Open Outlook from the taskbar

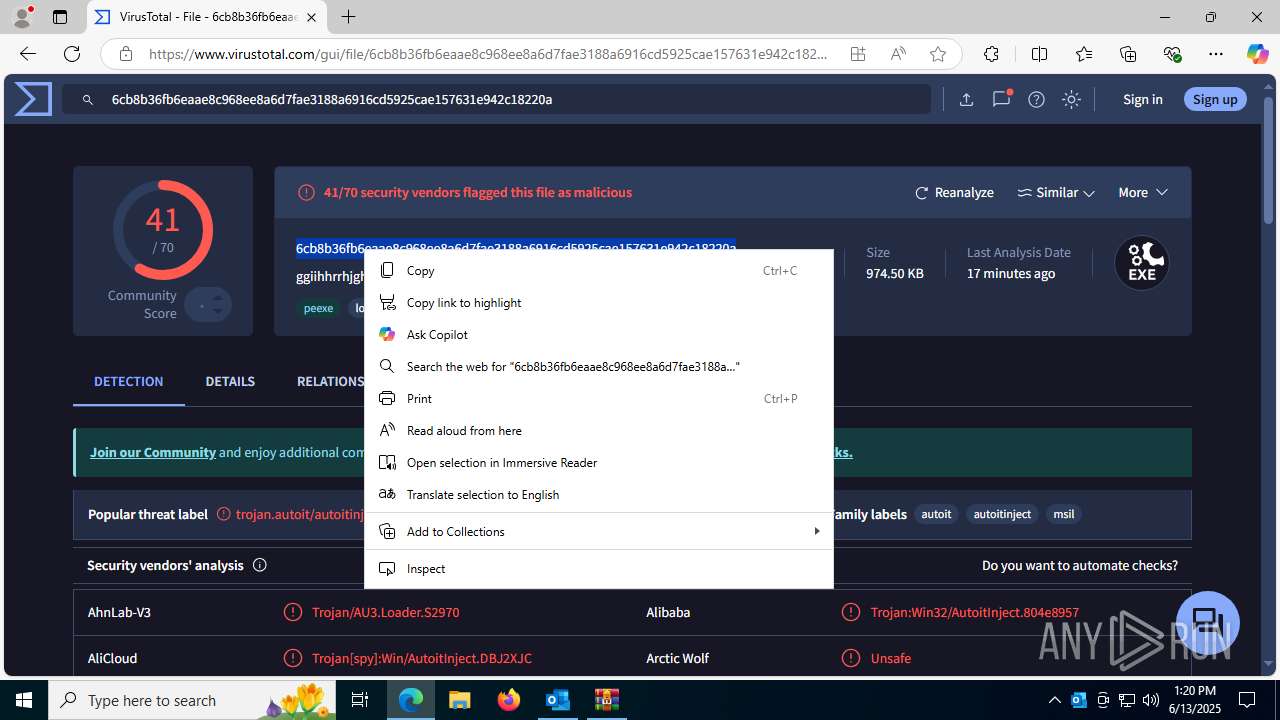557,700
